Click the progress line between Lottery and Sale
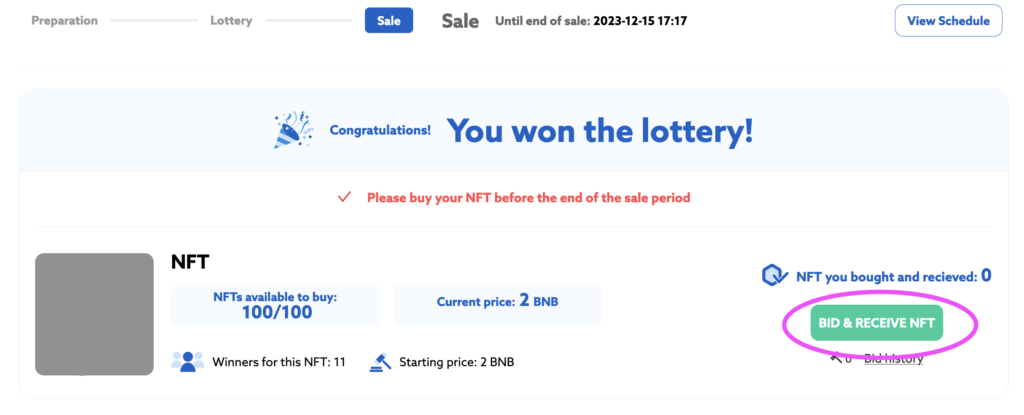 click(x=308, y=20)
